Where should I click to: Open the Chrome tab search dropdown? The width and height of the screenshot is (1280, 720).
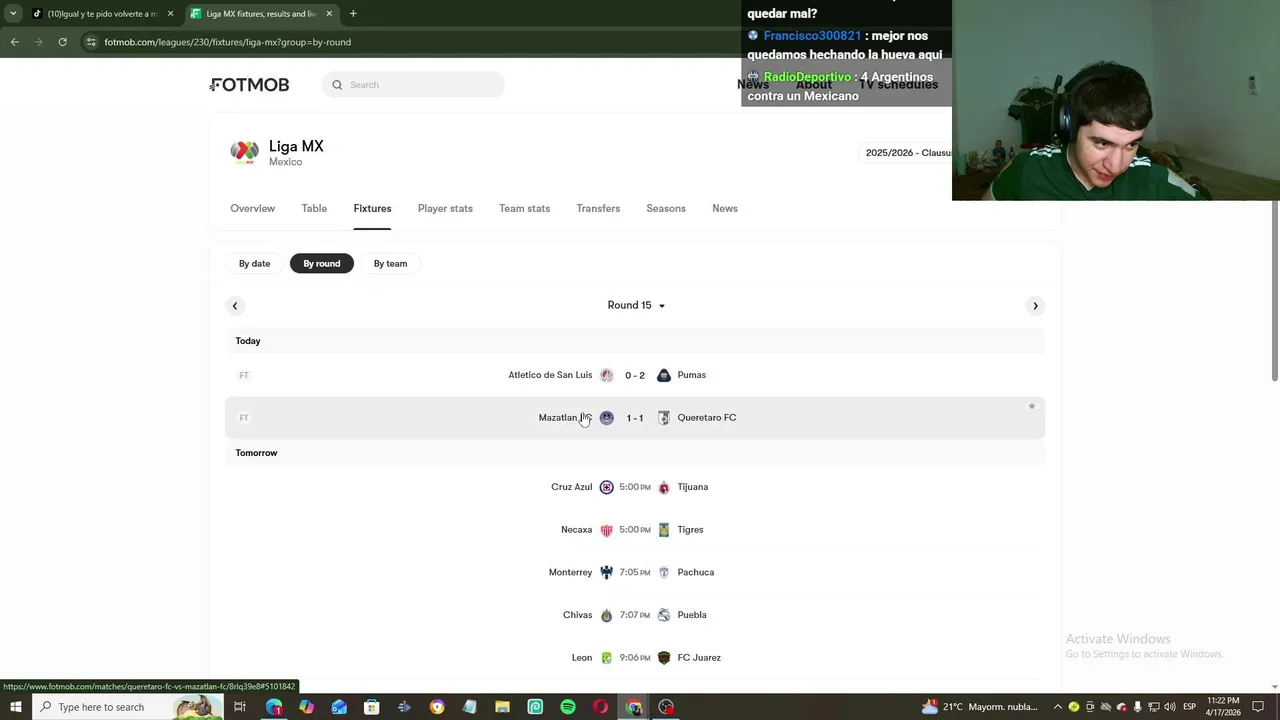[13, 14]
